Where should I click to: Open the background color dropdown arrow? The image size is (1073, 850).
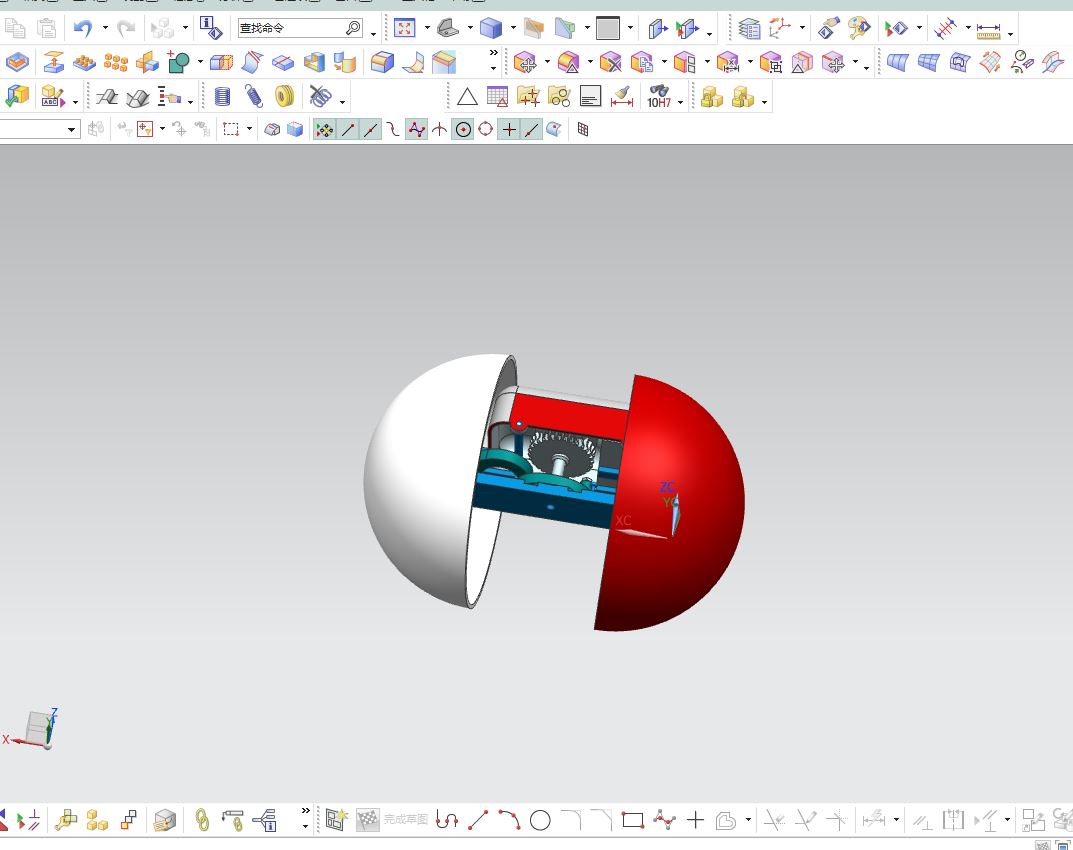[630, 28]
